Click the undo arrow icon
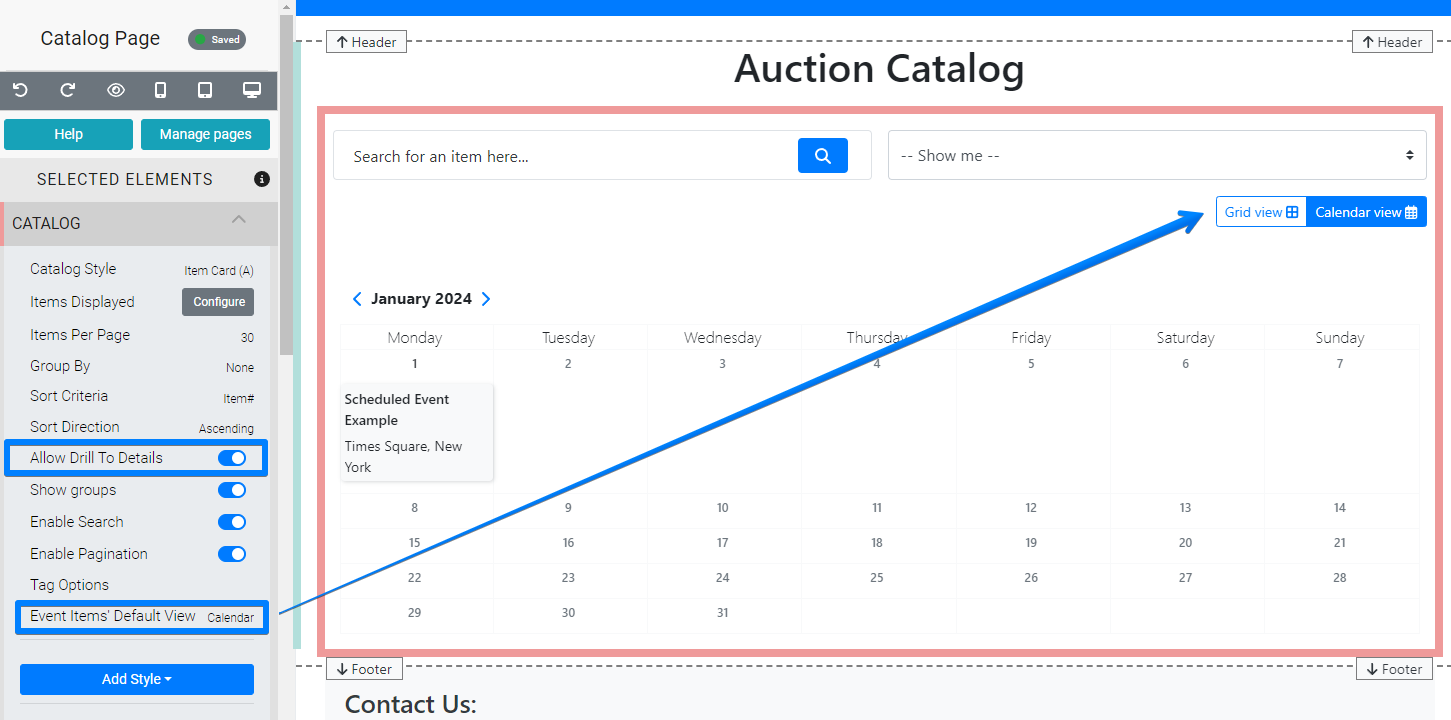Viewport: 1451px width, 720px height. (20, 90)
